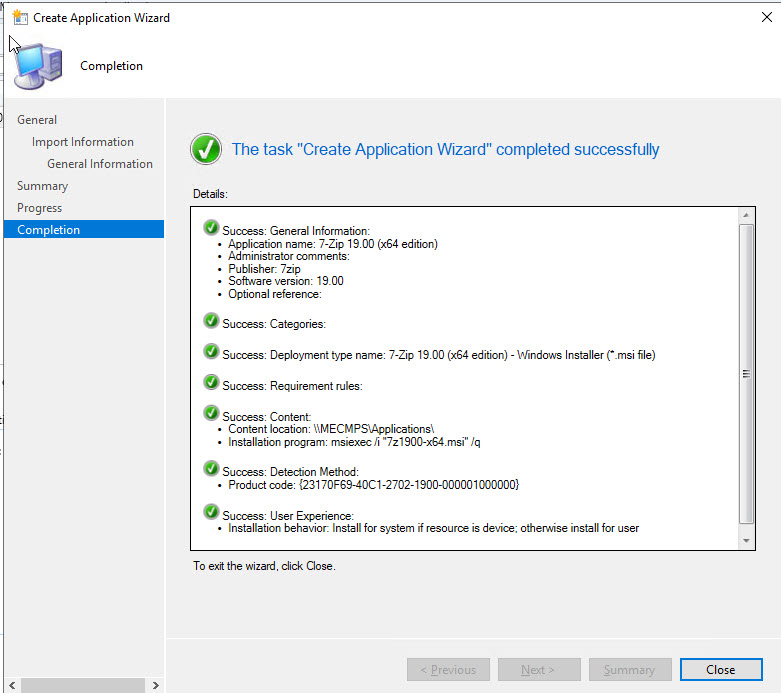This screenshot has width=781, height=693.
Task: Click the green check beside Success: Categories
Action: click(x=211, y=321)
